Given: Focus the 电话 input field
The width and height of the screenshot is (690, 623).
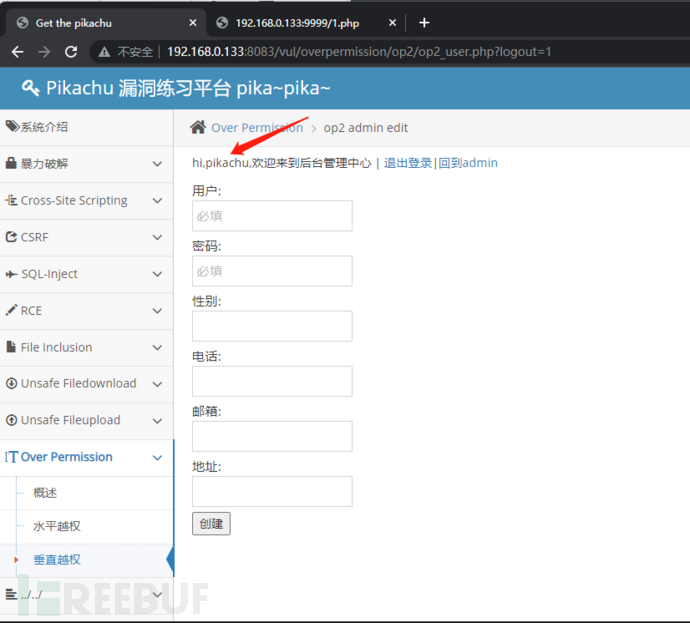Looking at the screenshot, I should coord(272,381).
